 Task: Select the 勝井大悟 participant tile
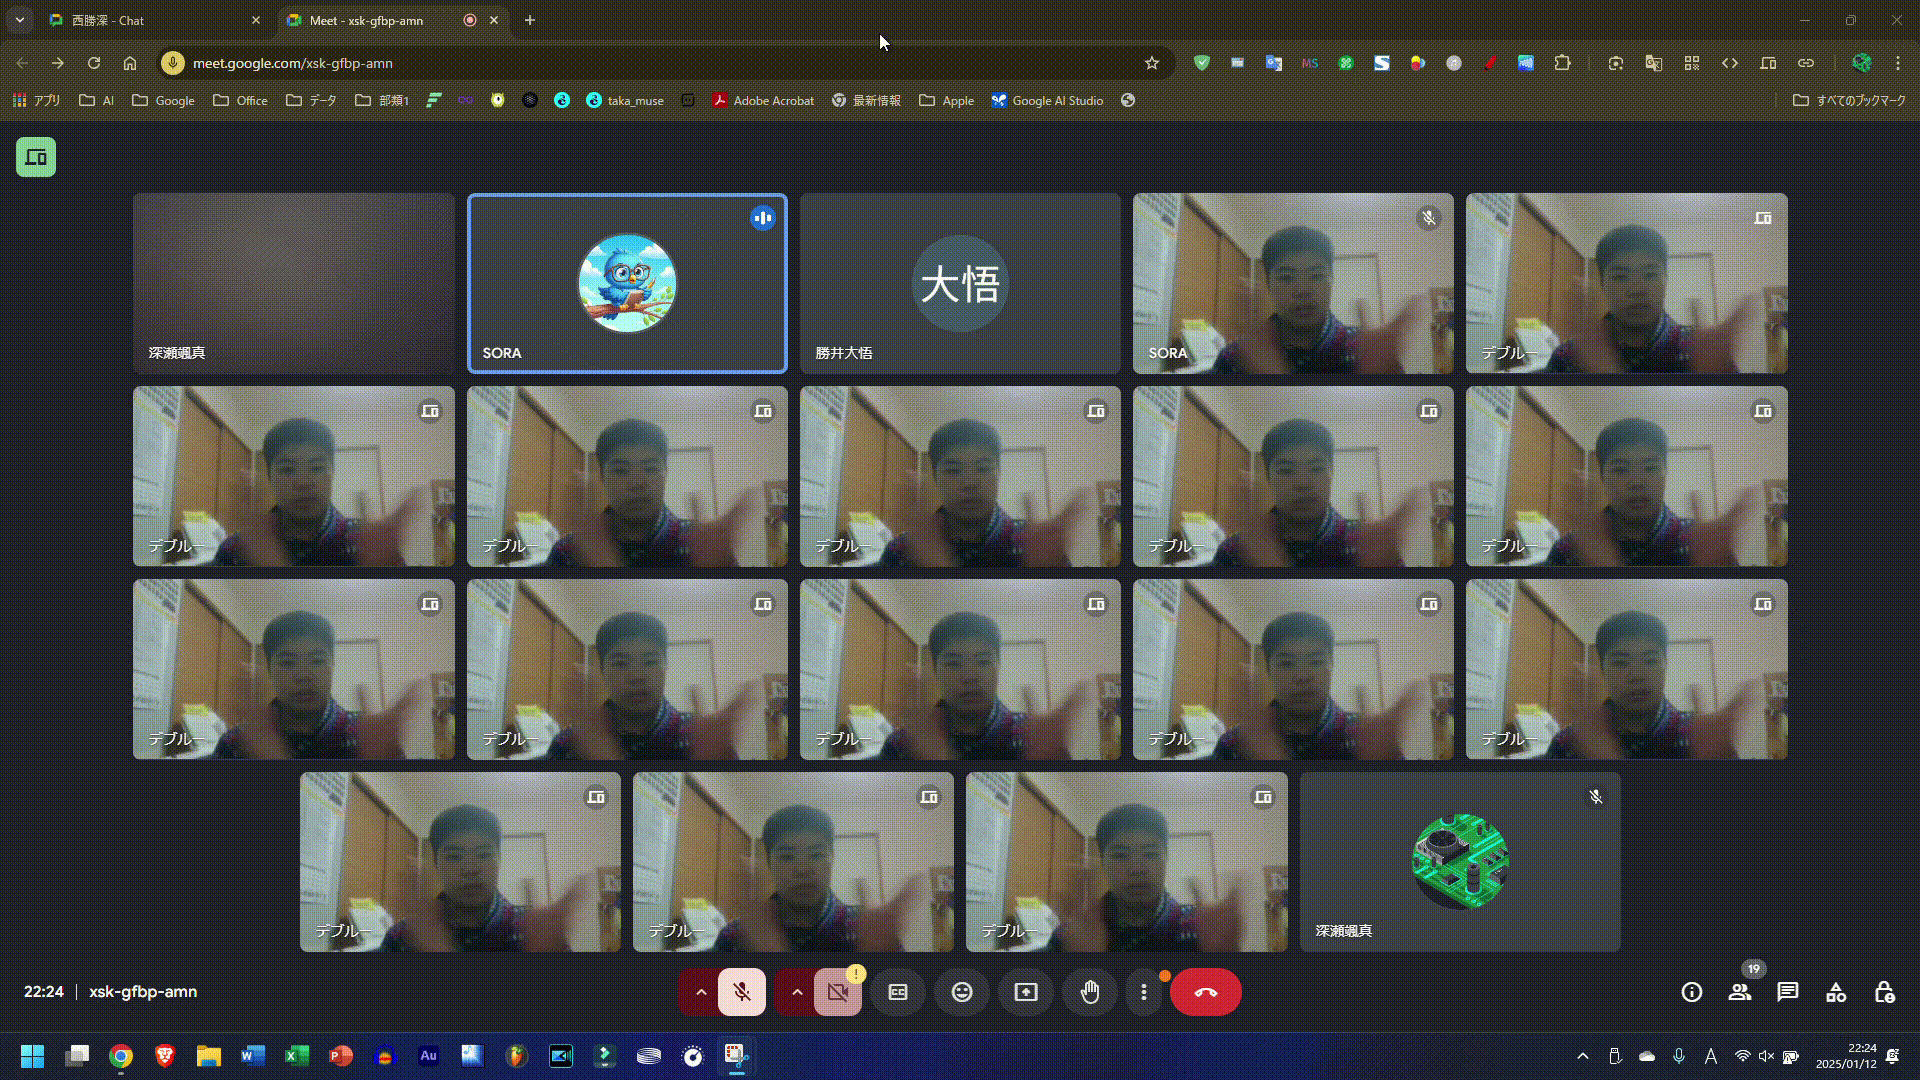(960, 283)
